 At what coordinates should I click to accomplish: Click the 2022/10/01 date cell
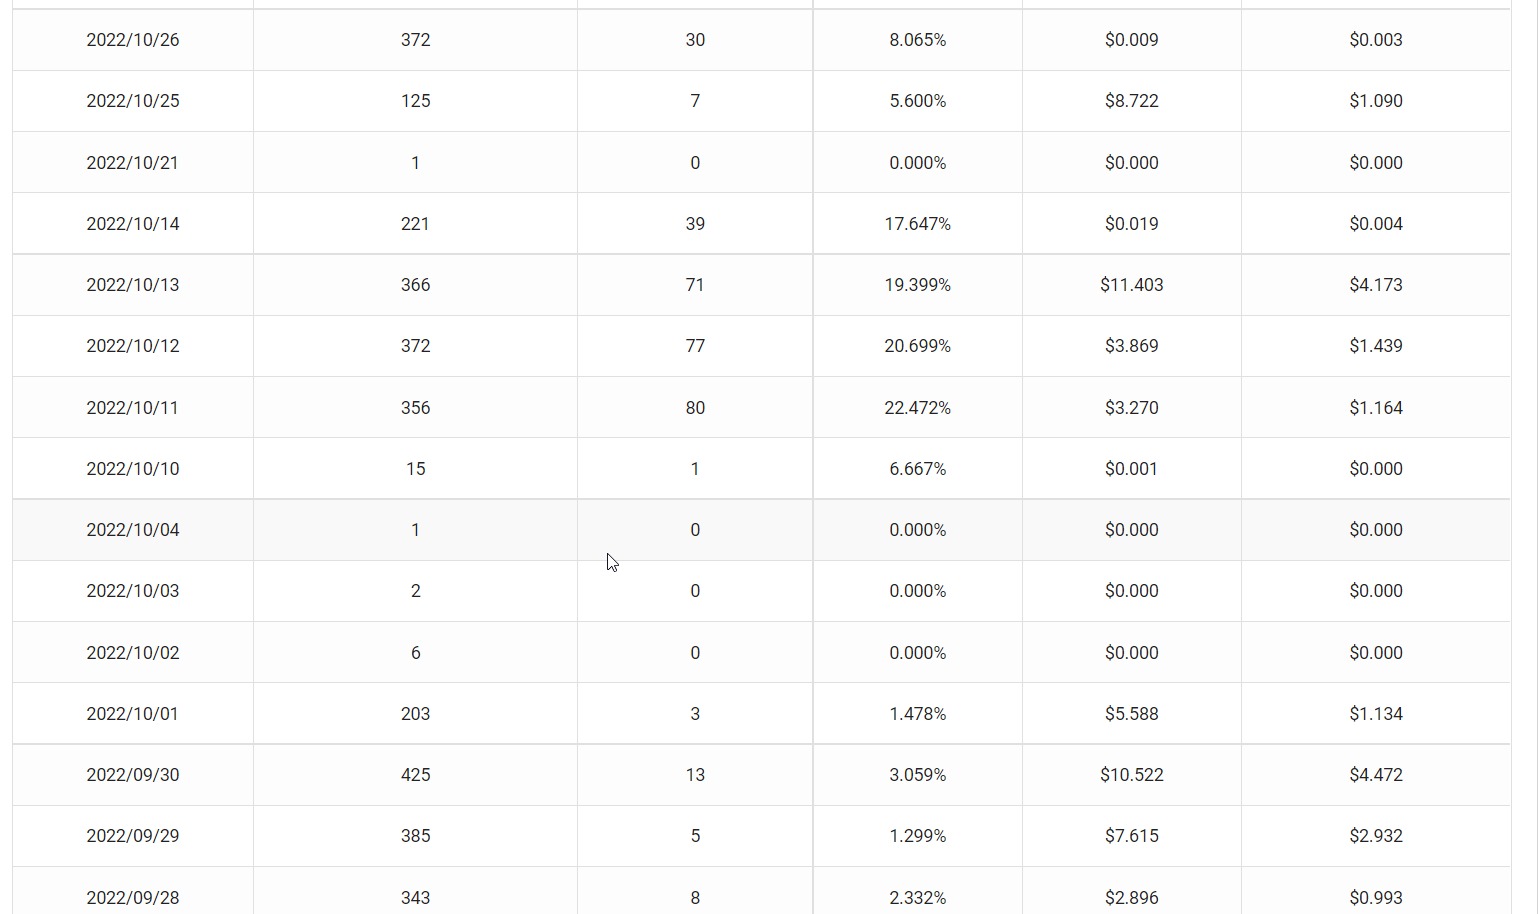pyautogui.click(x=133, y=714)
